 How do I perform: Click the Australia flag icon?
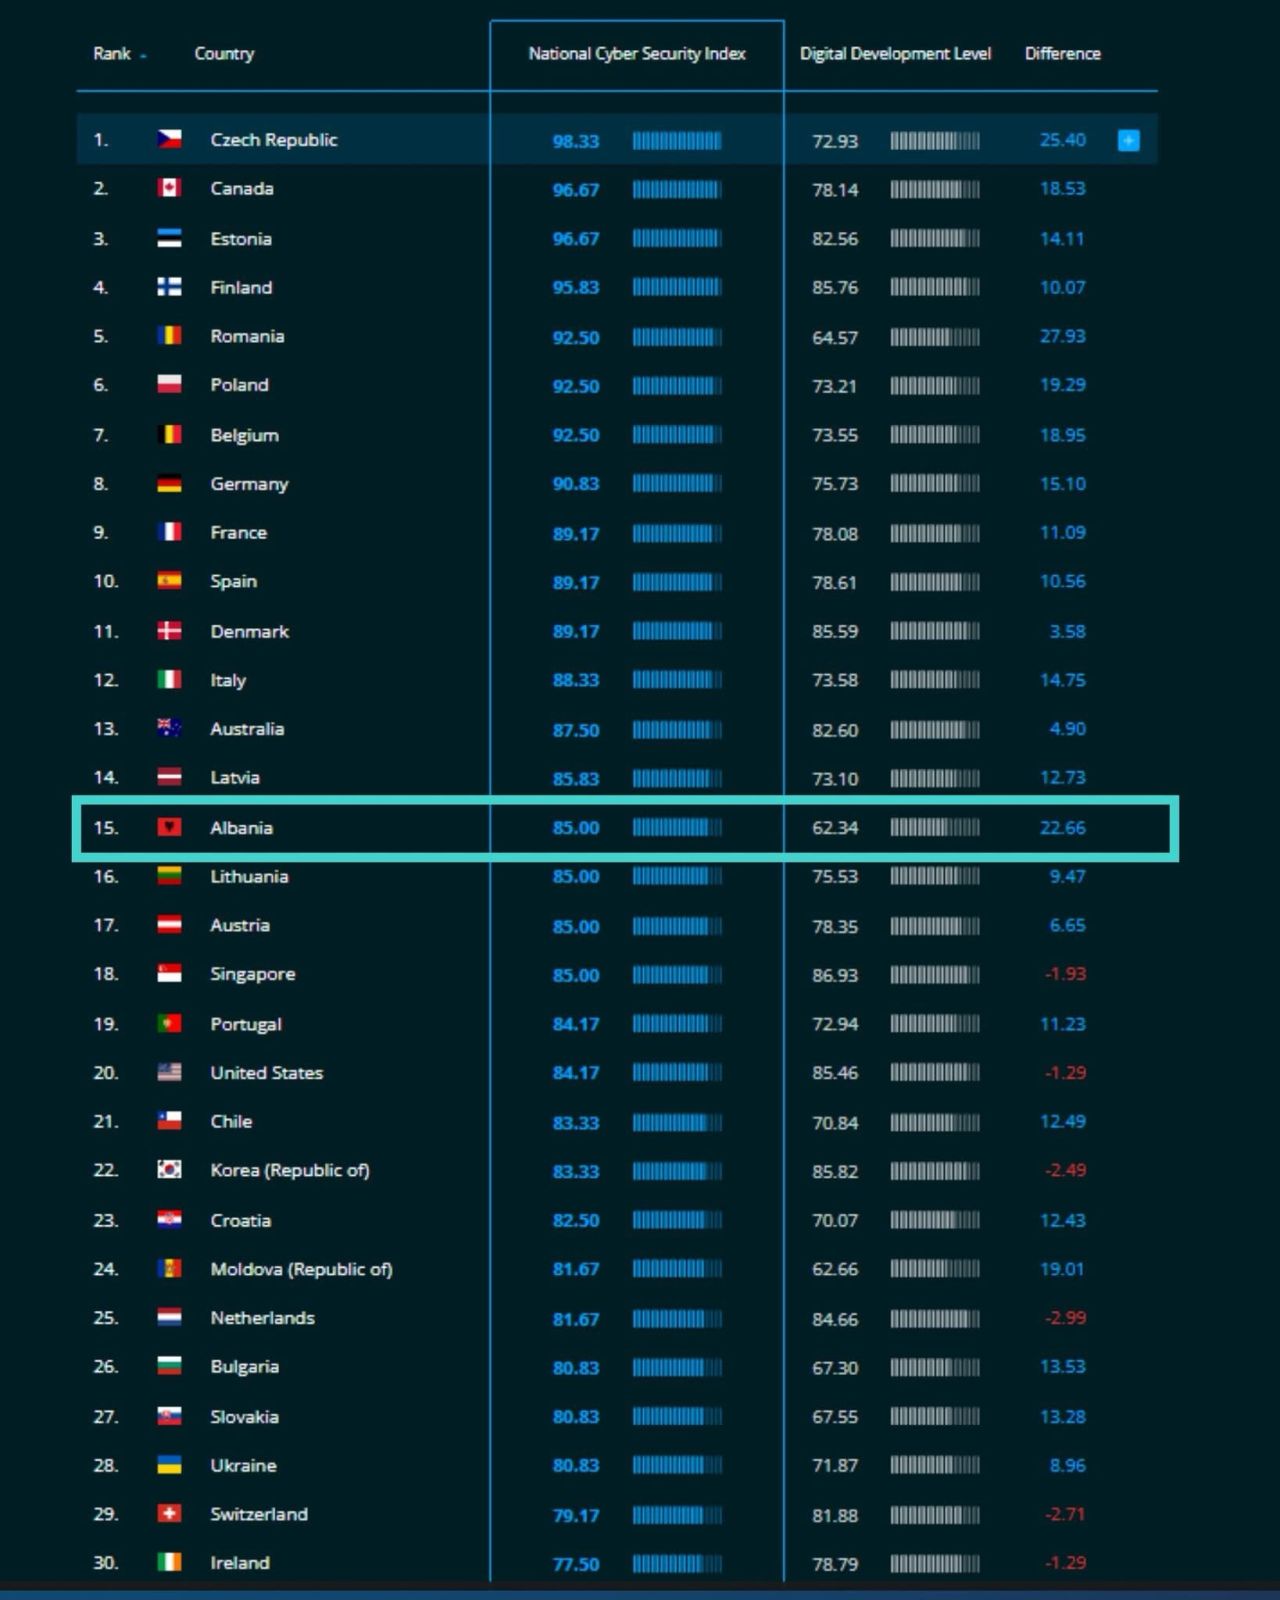[x=169, y=728]
